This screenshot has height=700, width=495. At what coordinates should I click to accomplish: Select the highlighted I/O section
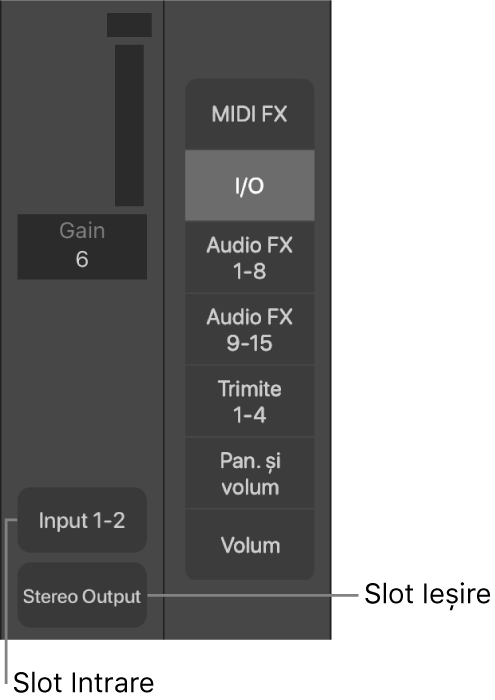coord(250,186)
